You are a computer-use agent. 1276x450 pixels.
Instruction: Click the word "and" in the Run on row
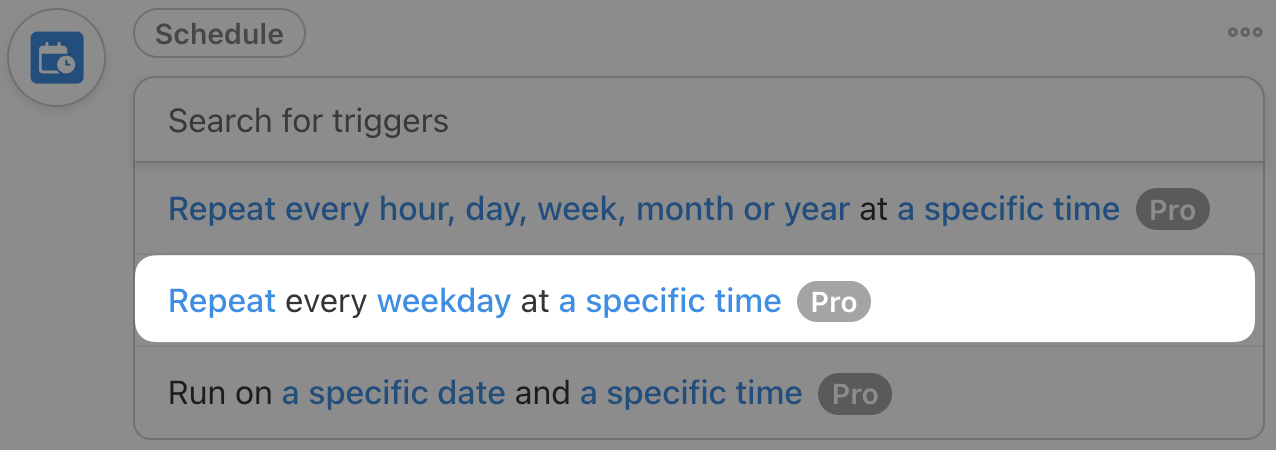pyautogui.click(x=542, y=393)
